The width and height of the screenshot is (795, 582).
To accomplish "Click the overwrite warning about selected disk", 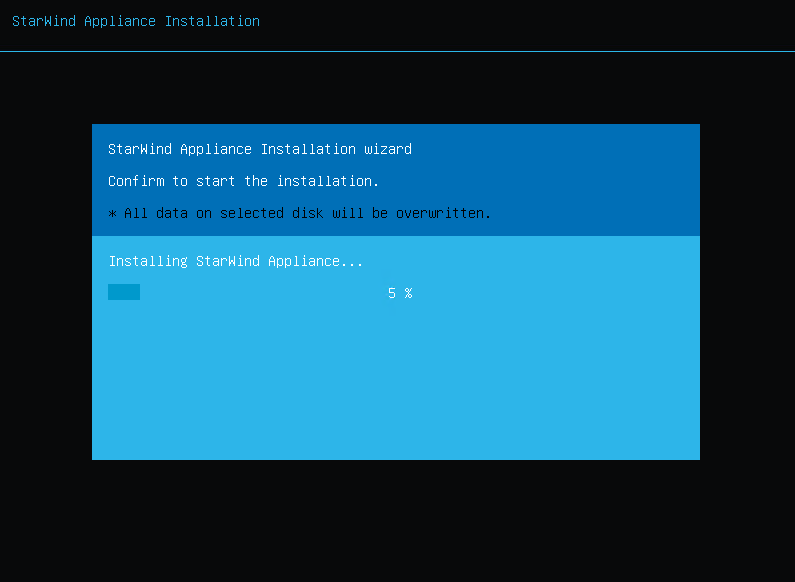I will 300,213.
